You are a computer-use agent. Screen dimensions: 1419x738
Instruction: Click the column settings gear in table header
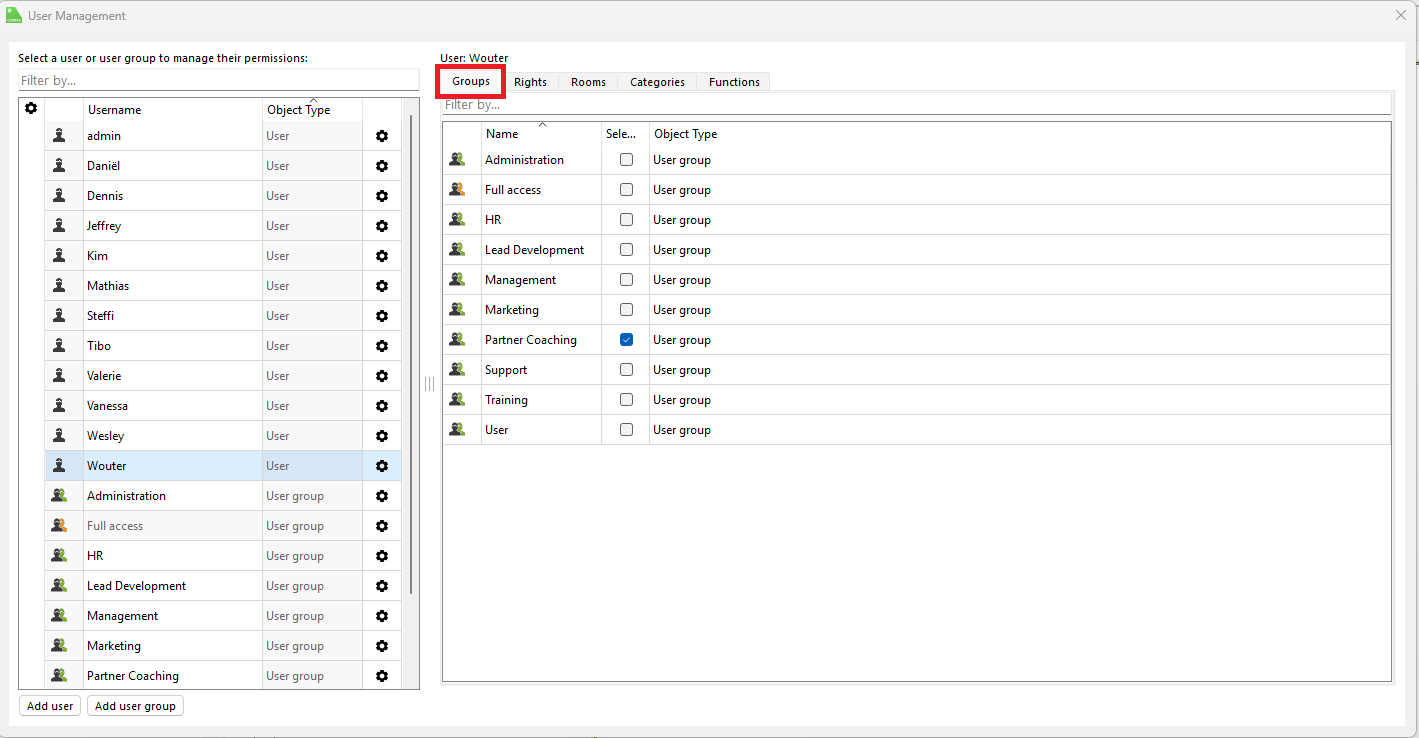pyautogui.click(x=31, y=108)
